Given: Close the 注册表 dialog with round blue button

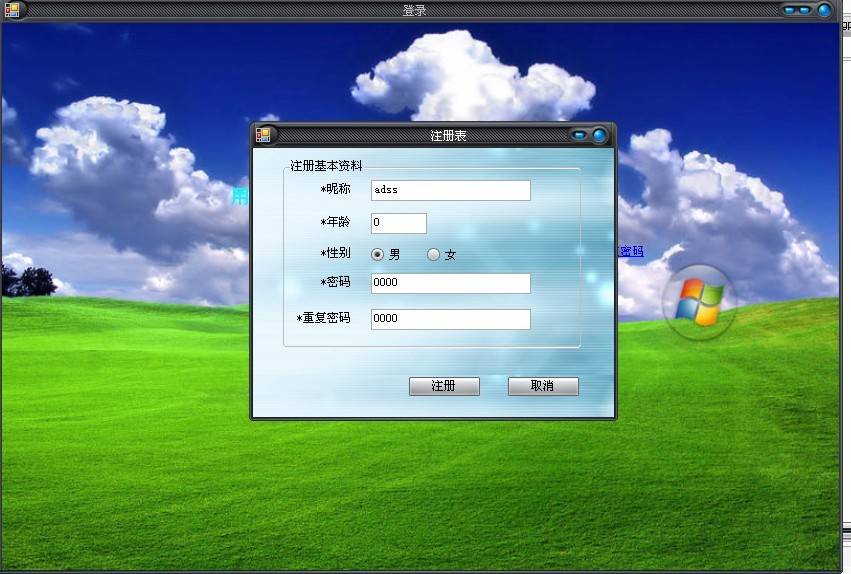Looking at the screenshot, I should (600, 135).
